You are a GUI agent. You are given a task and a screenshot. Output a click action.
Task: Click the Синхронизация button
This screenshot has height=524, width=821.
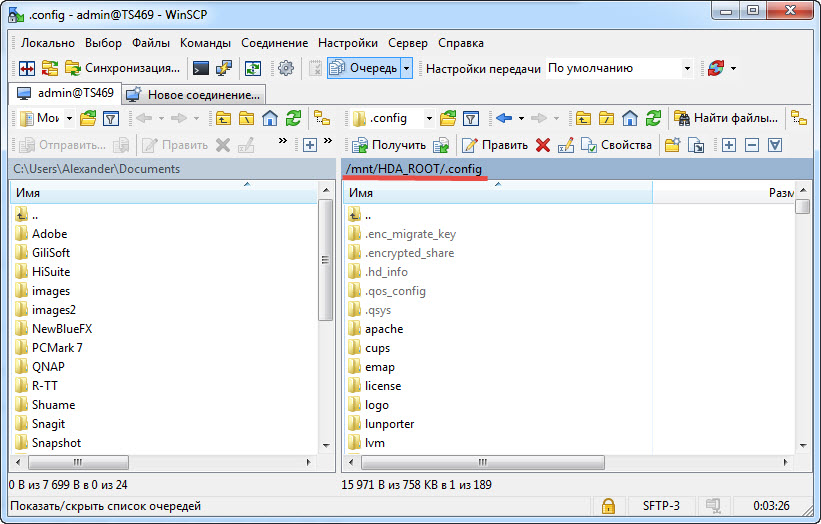(x=123, y=68)
